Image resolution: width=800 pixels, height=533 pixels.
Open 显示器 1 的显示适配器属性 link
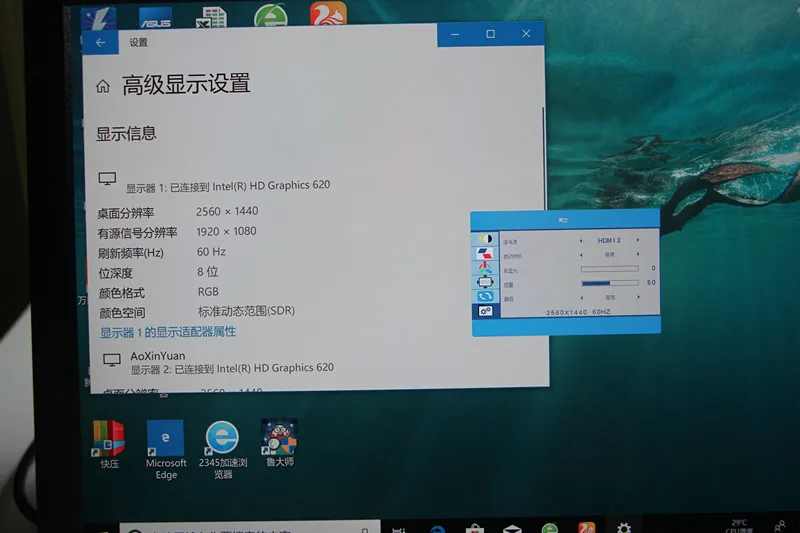(168, 333)
